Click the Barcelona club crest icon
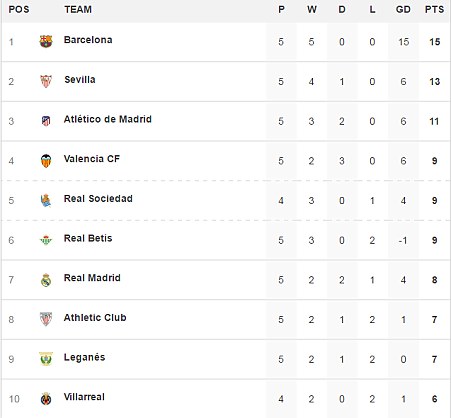 point(46,42)
